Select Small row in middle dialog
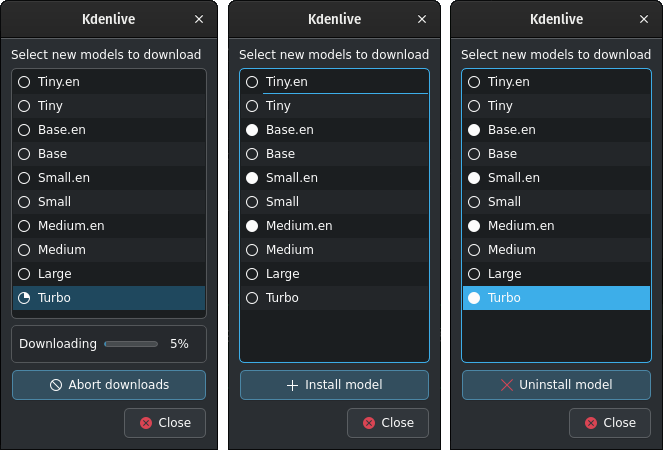The height and width of the screenshot is (450, 663). point(334,202)
